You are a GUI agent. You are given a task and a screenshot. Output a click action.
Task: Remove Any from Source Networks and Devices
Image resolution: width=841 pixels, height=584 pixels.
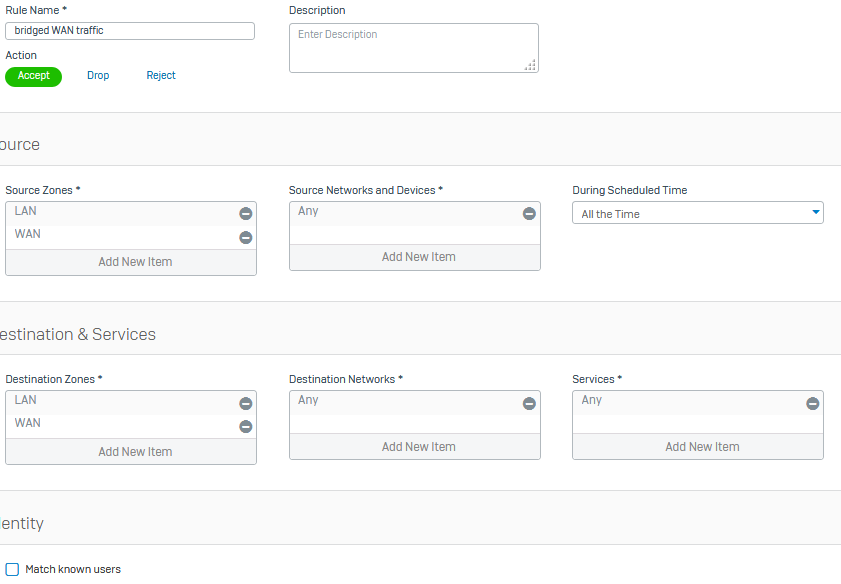(x=529, y=213)
